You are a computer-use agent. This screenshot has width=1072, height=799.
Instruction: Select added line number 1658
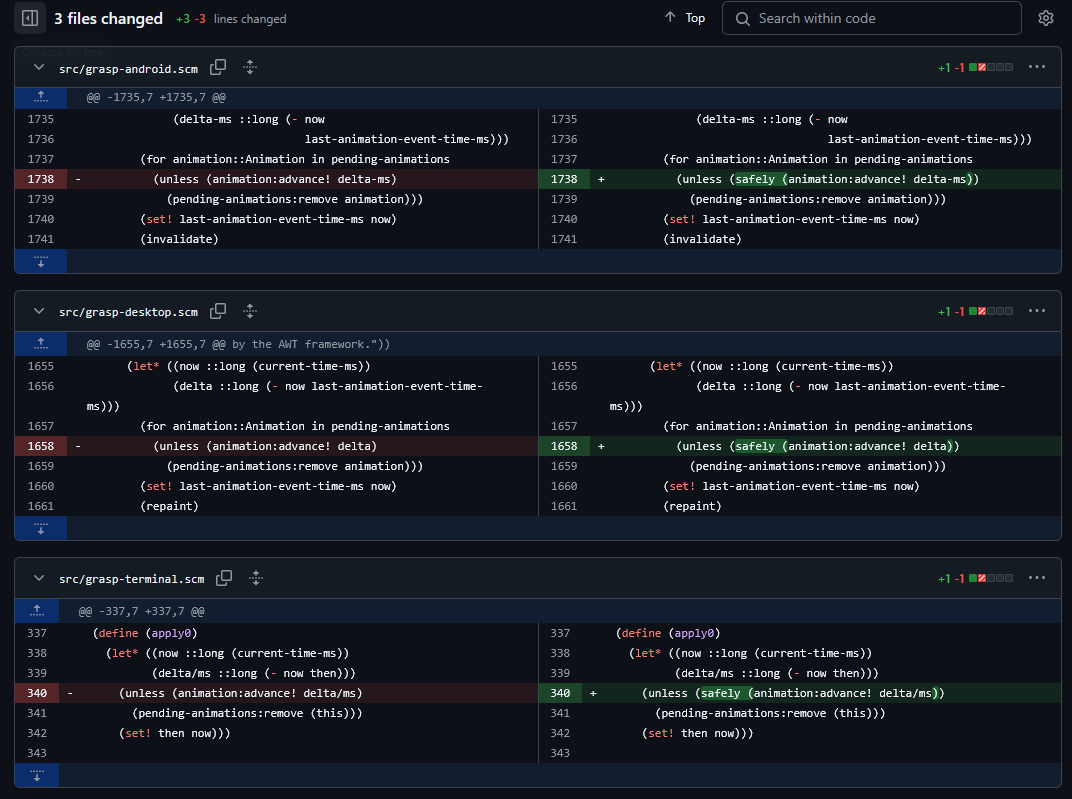(564, 446)
